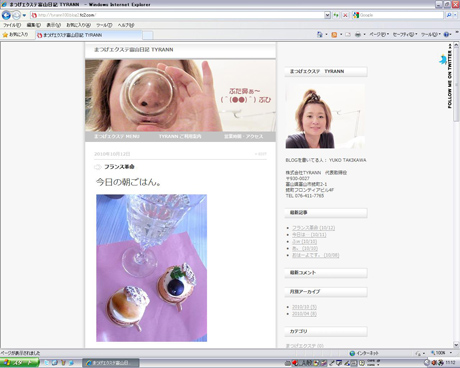Viewport: 460px width, 368px height.
Task: Open a new blank tab
Action: (x=147, y=35)
